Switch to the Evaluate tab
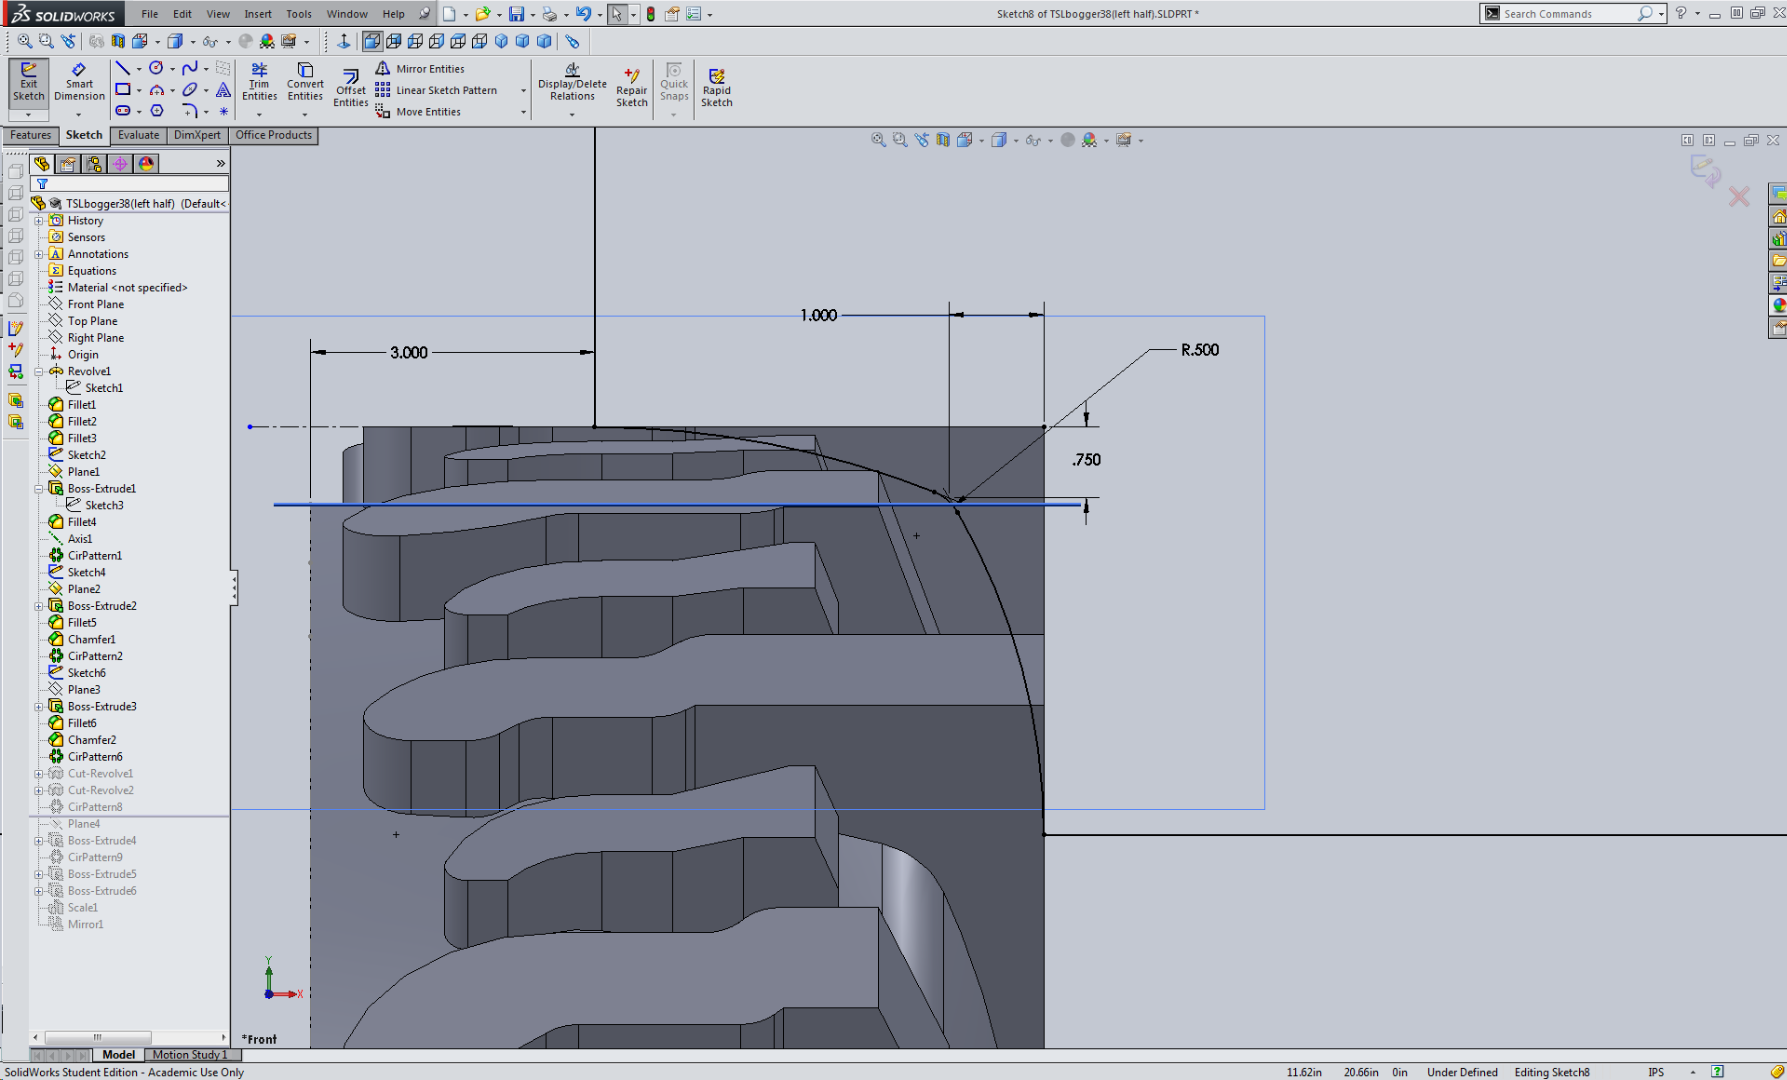This screenshot has width=1787, height=1080. click(x=138, y=135)
